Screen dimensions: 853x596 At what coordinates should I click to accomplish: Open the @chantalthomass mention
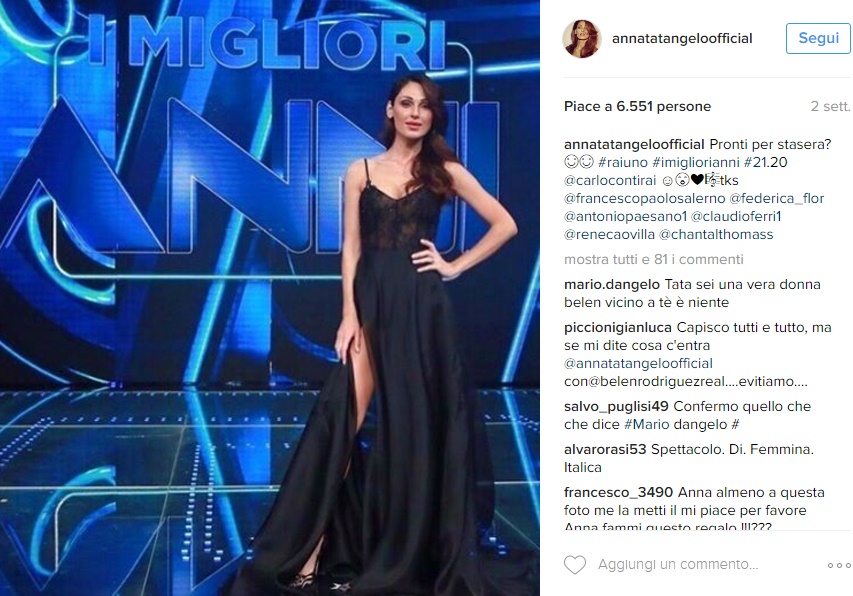pos(716,234)
